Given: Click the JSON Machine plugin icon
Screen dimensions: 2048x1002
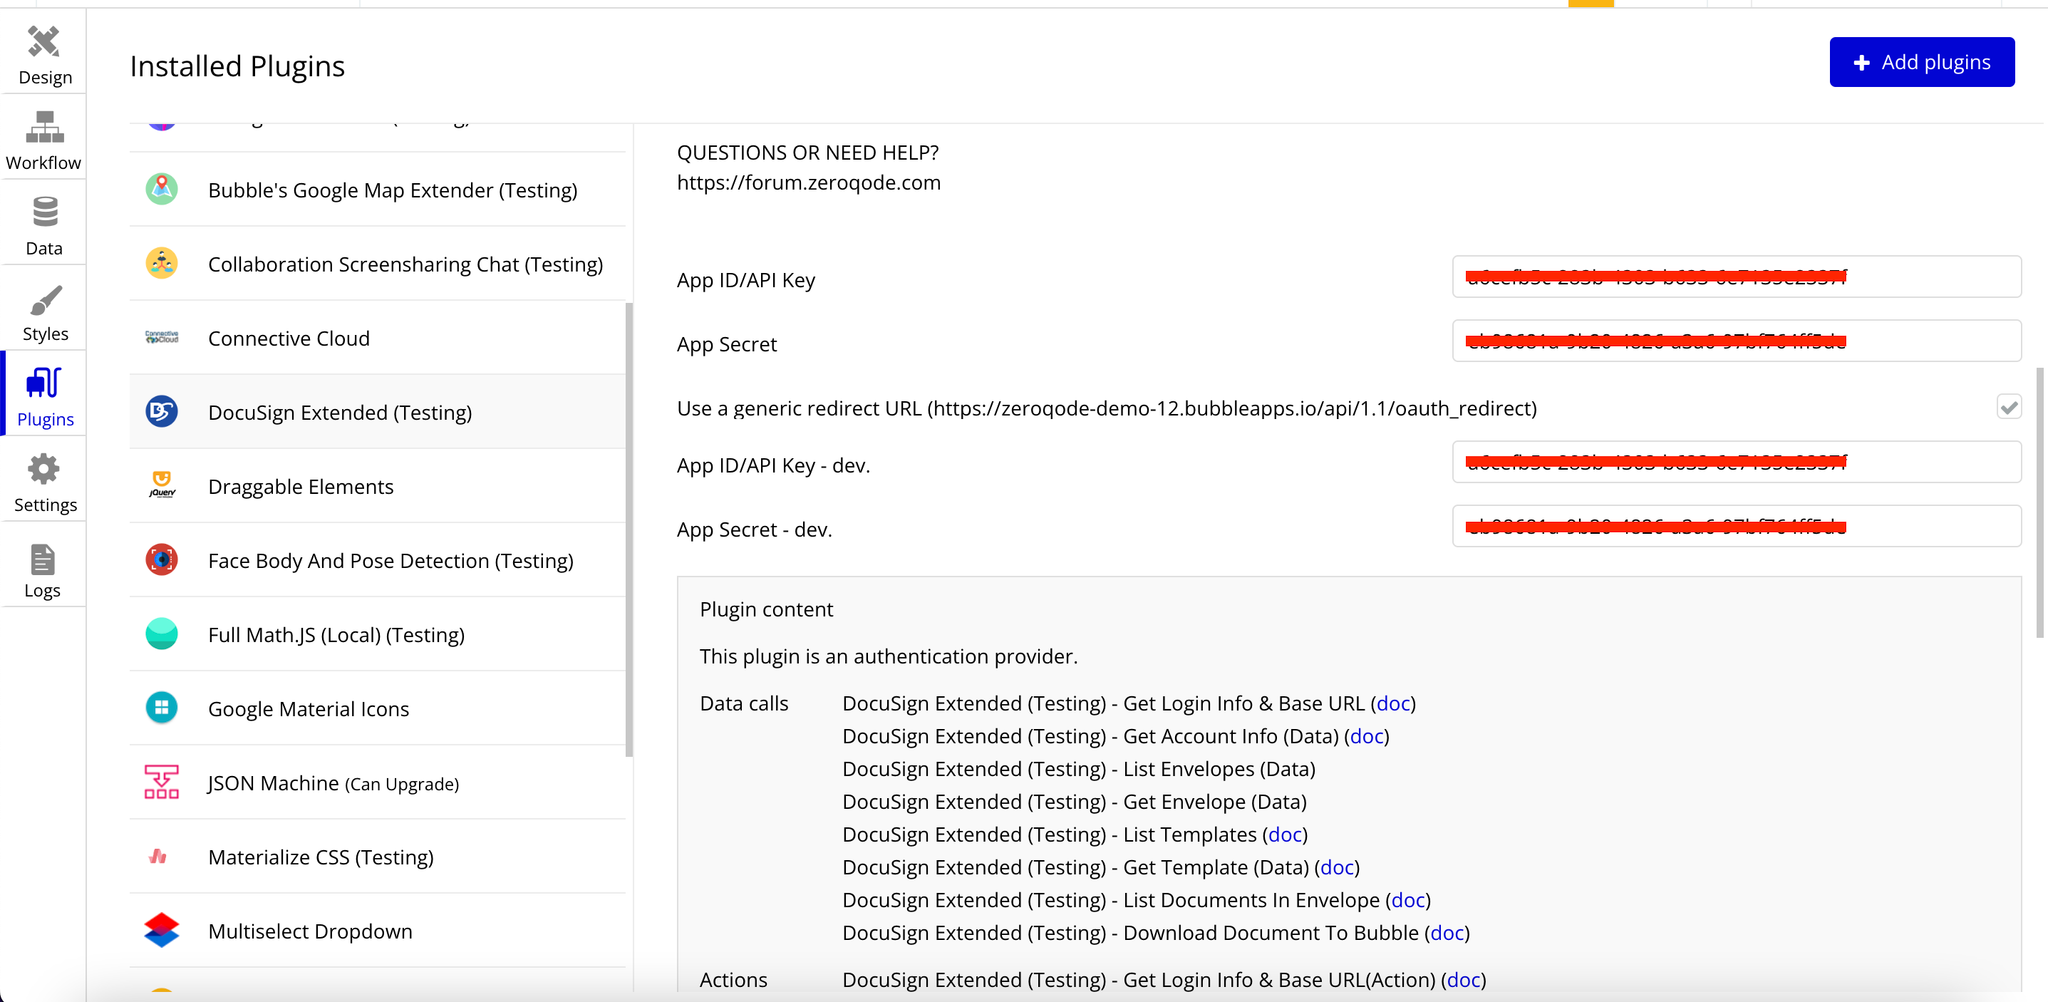Looking at the screenshot, I should click(x=162, y=782).
